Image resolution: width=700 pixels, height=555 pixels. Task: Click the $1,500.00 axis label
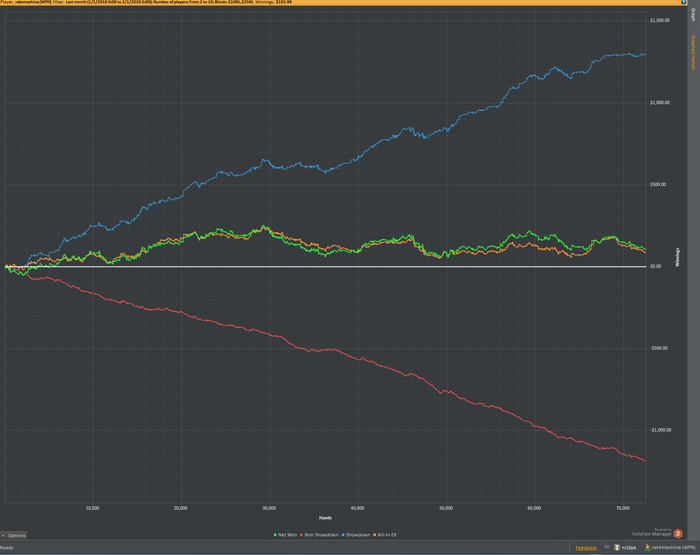[659, 21]
